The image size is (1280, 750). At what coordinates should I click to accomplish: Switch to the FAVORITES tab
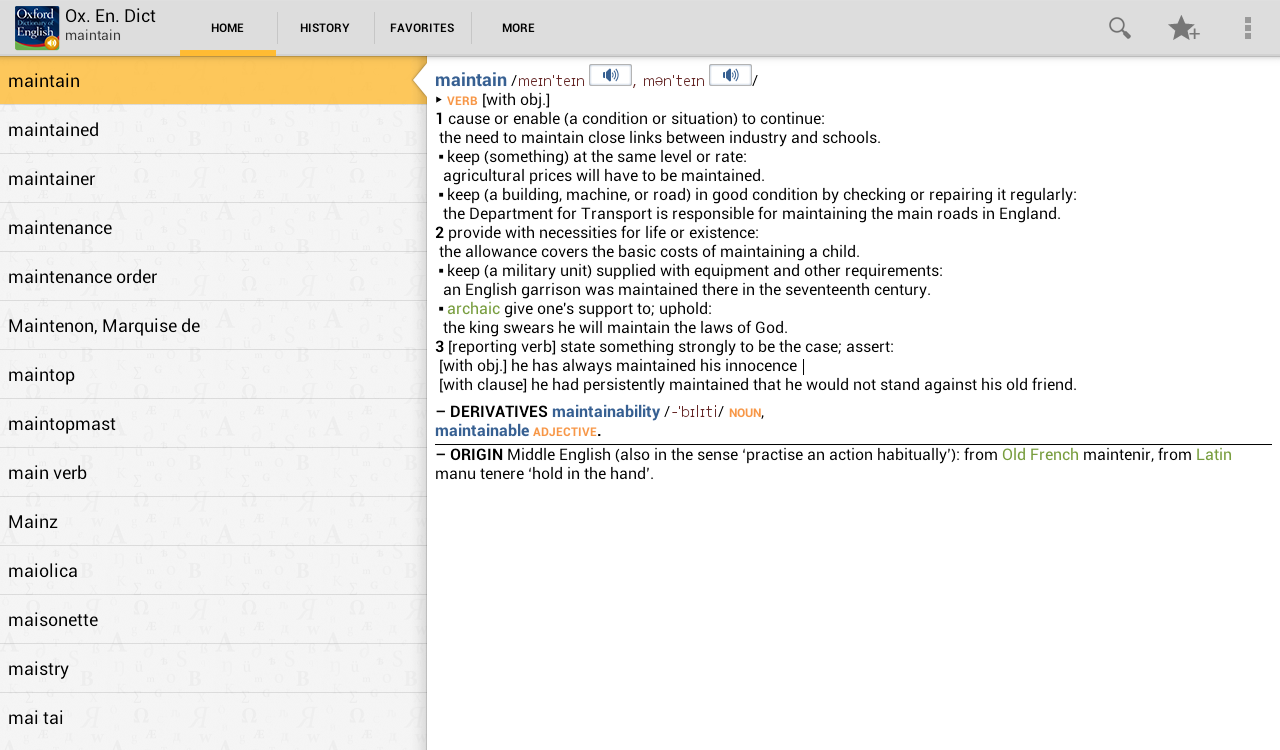pos(422,27)
